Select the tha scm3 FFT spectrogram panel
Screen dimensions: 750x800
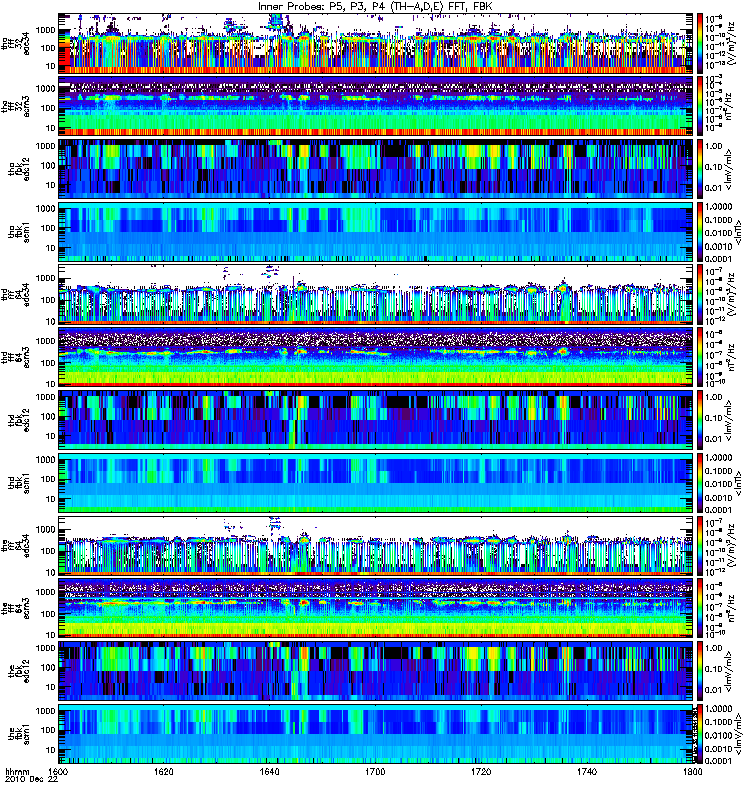(x=376, y=107)
